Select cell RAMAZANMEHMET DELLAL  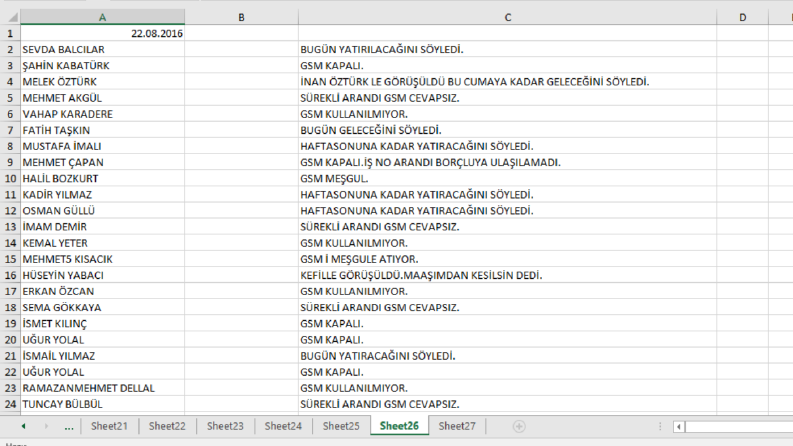click(103, 388)
